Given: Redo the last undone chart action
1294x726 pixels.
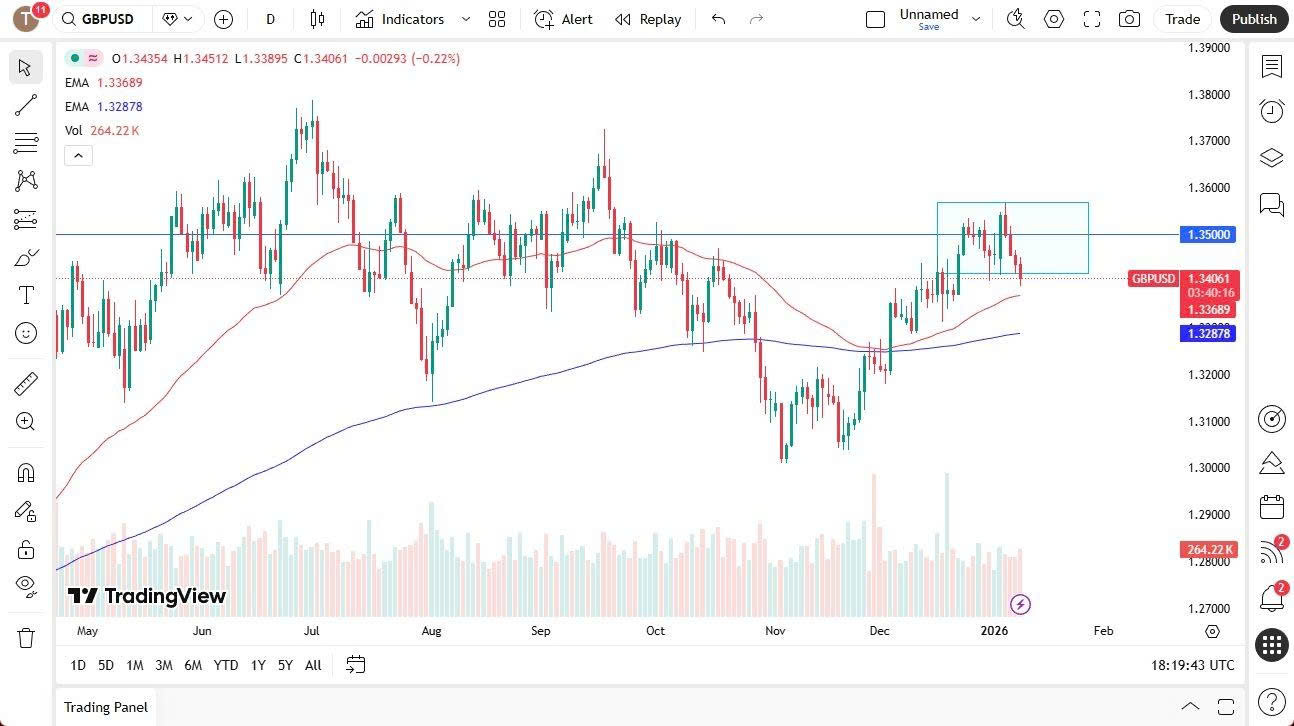Looking at the screenshot, I should (756, 19).
